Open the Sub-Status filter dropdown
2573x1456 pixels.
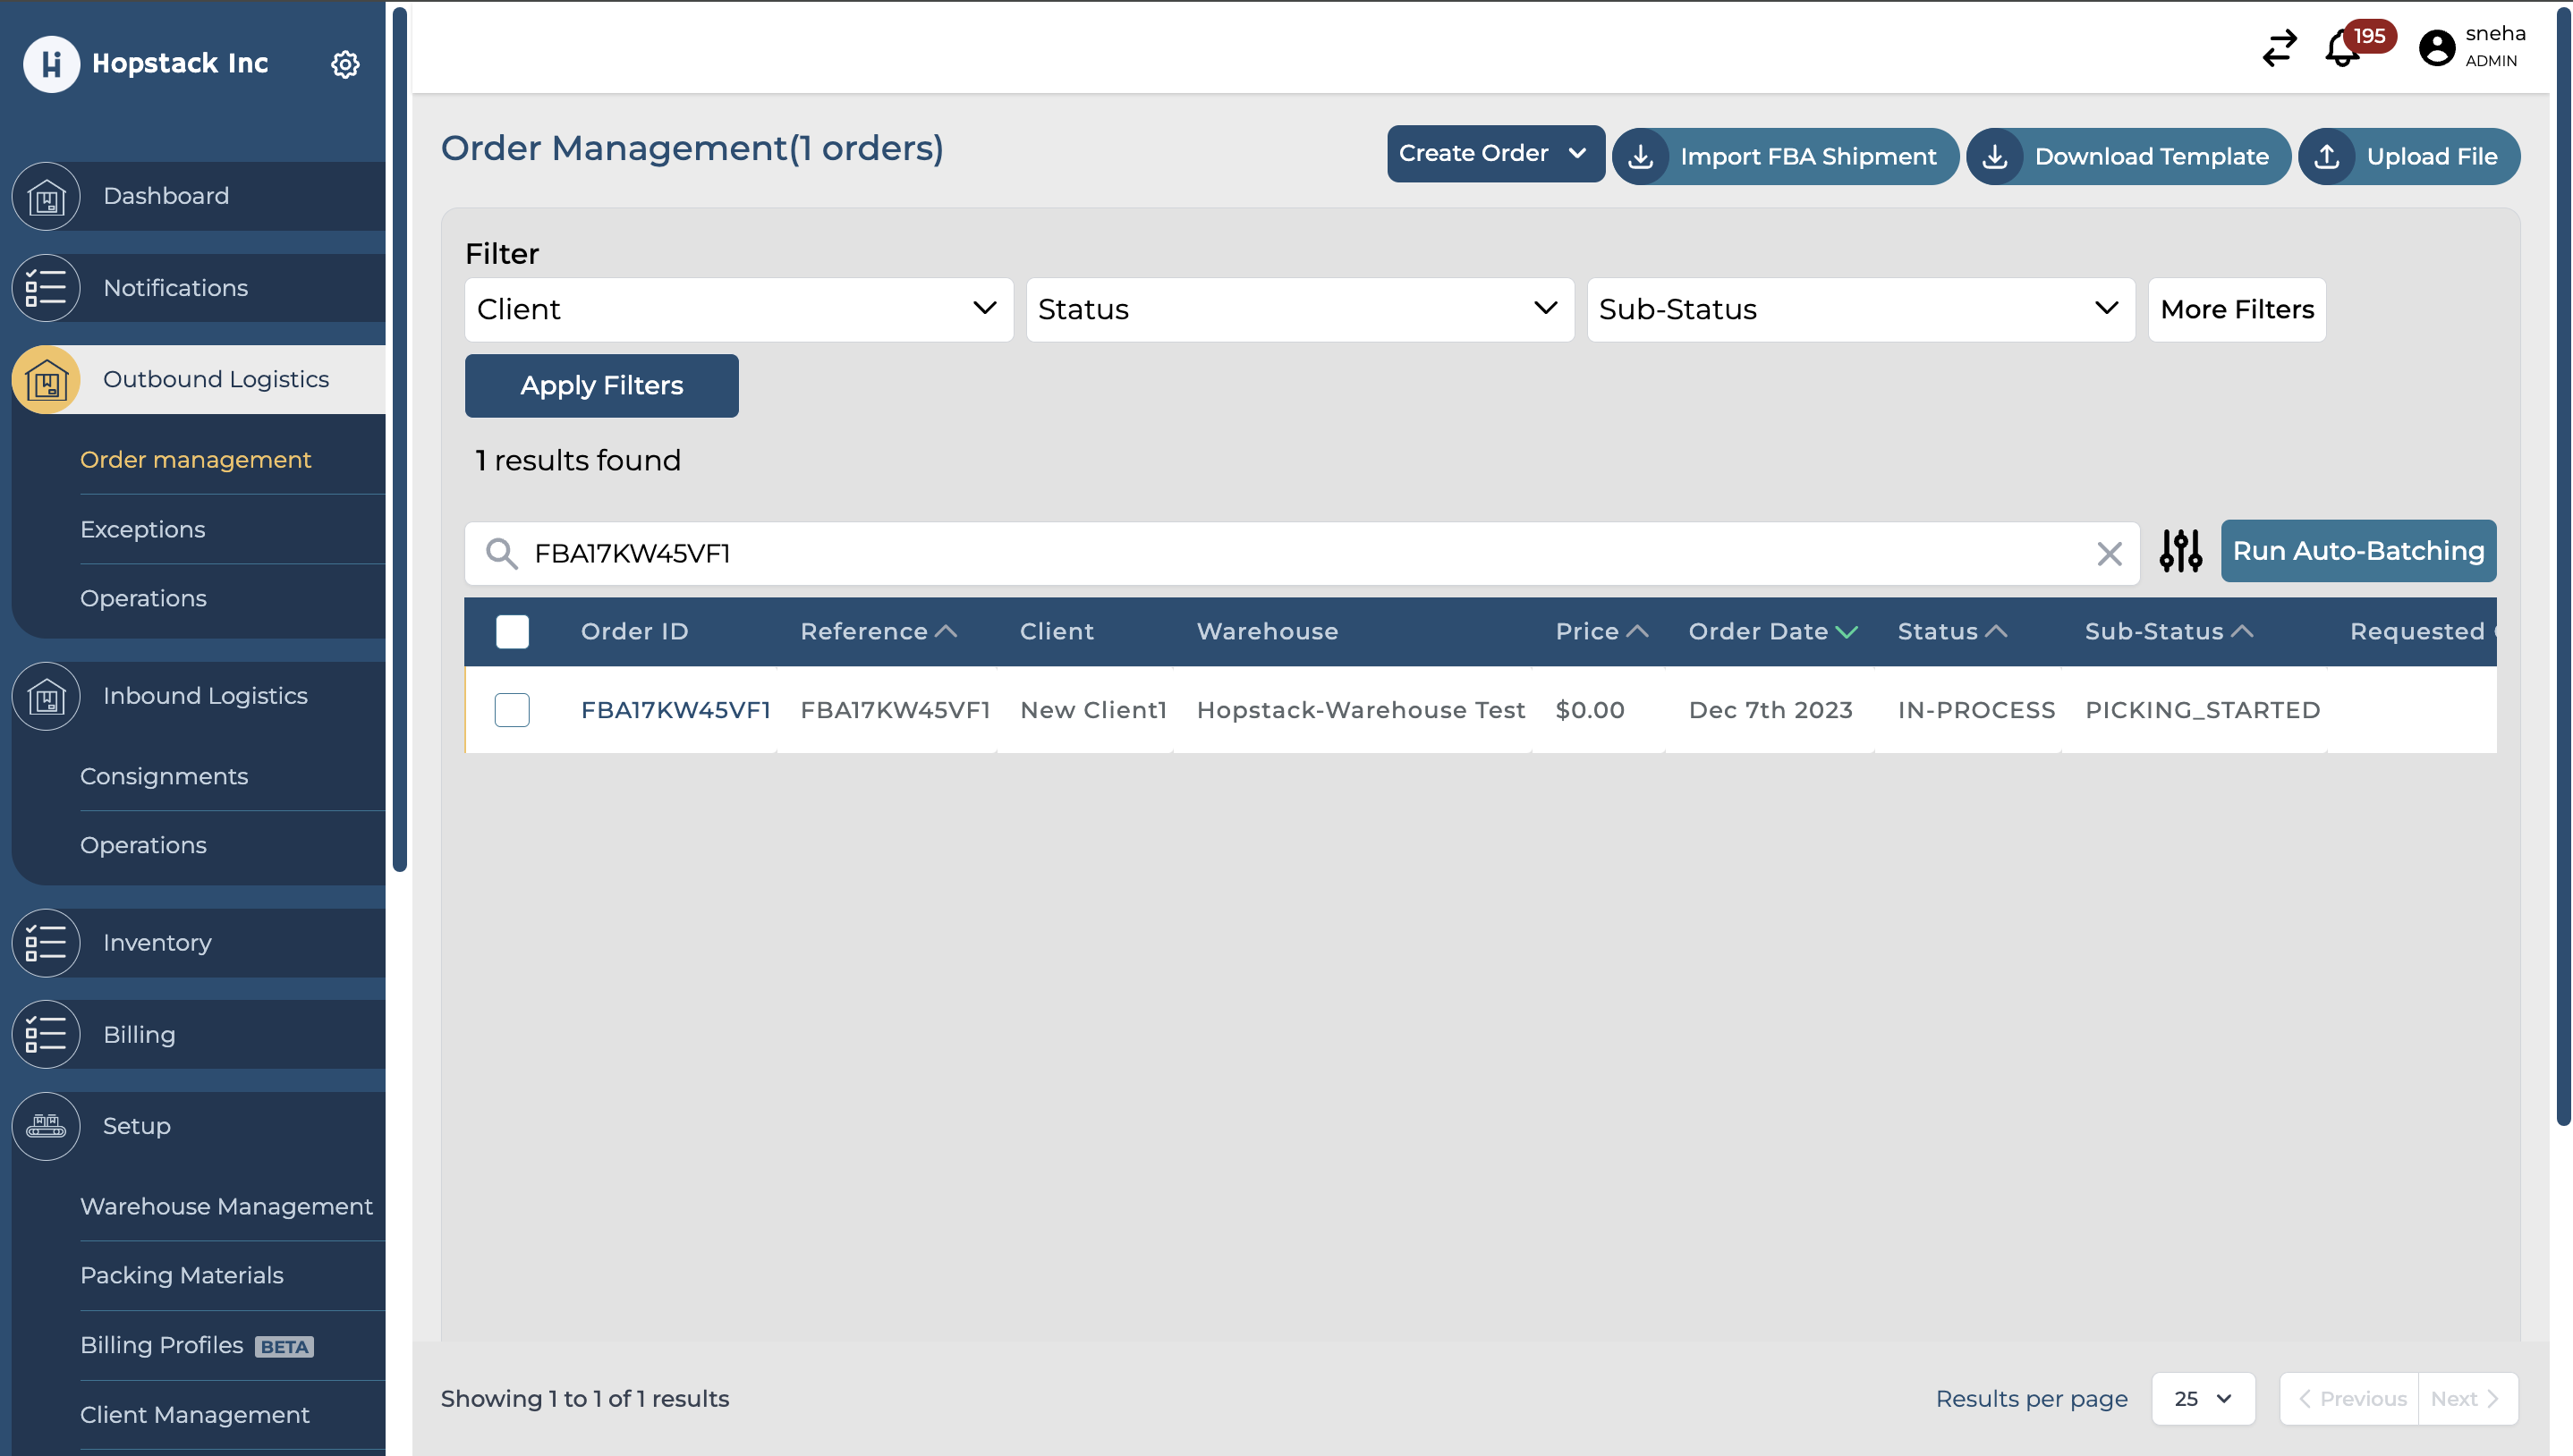(x=1860, y=309)
